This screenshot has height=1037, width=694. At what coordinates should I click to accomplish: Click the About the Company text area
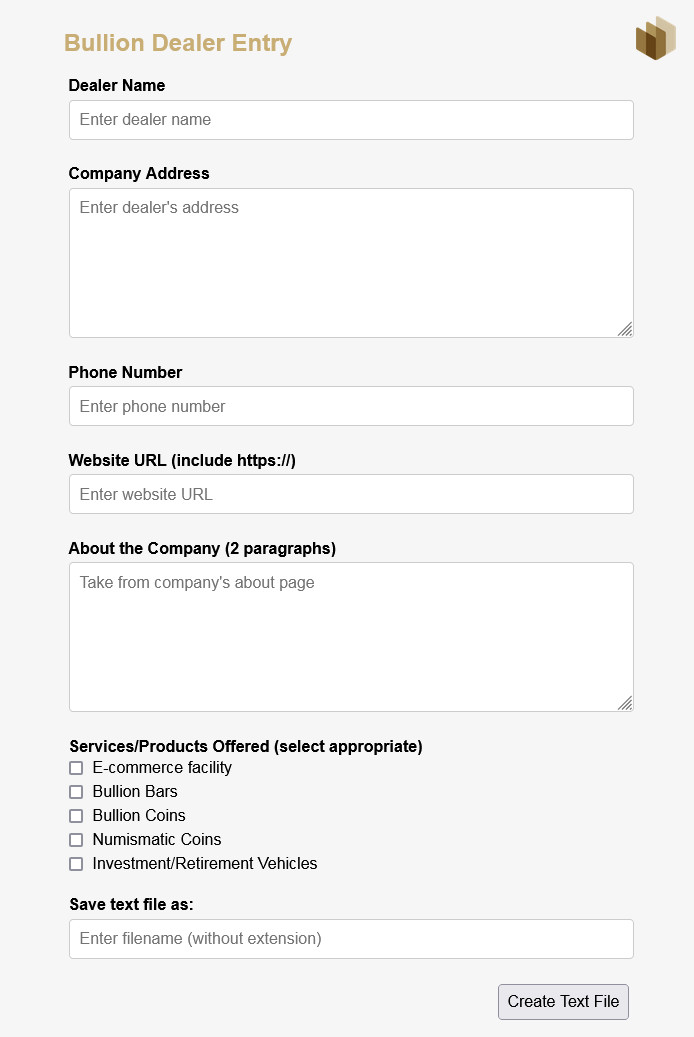point(351,636)
